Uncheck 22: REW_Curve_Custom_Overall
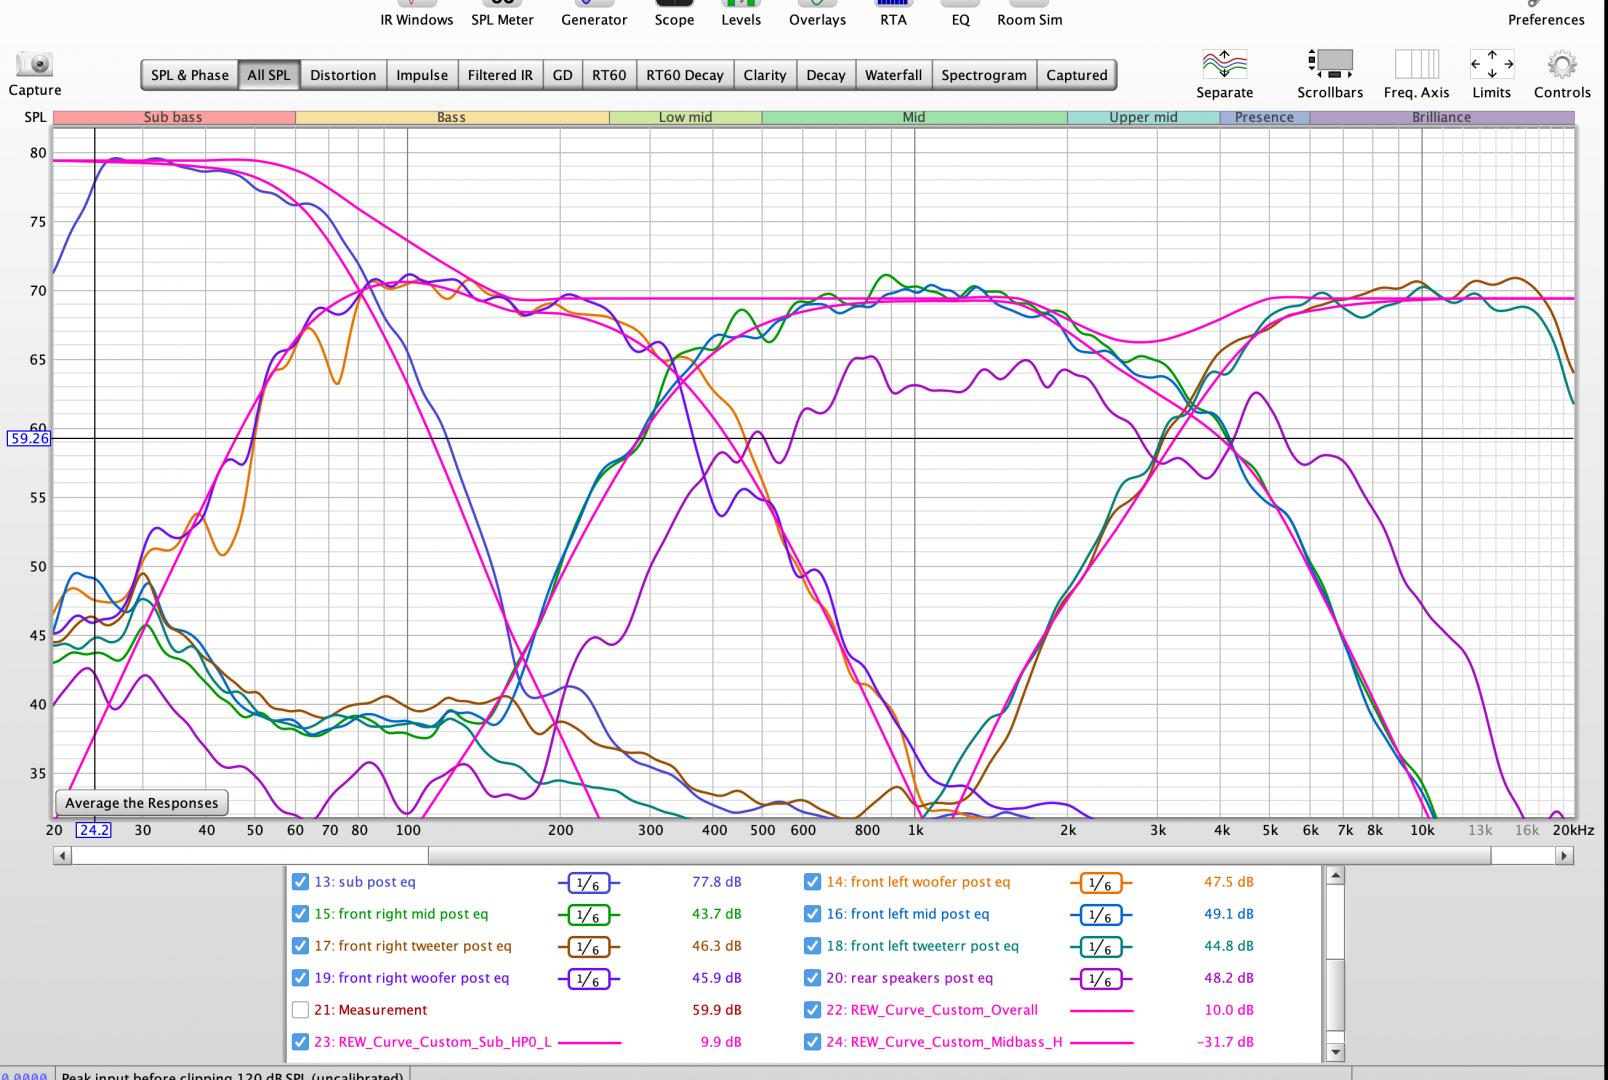Screen dimensions: 1608x1080 [x=812, y=1010]
